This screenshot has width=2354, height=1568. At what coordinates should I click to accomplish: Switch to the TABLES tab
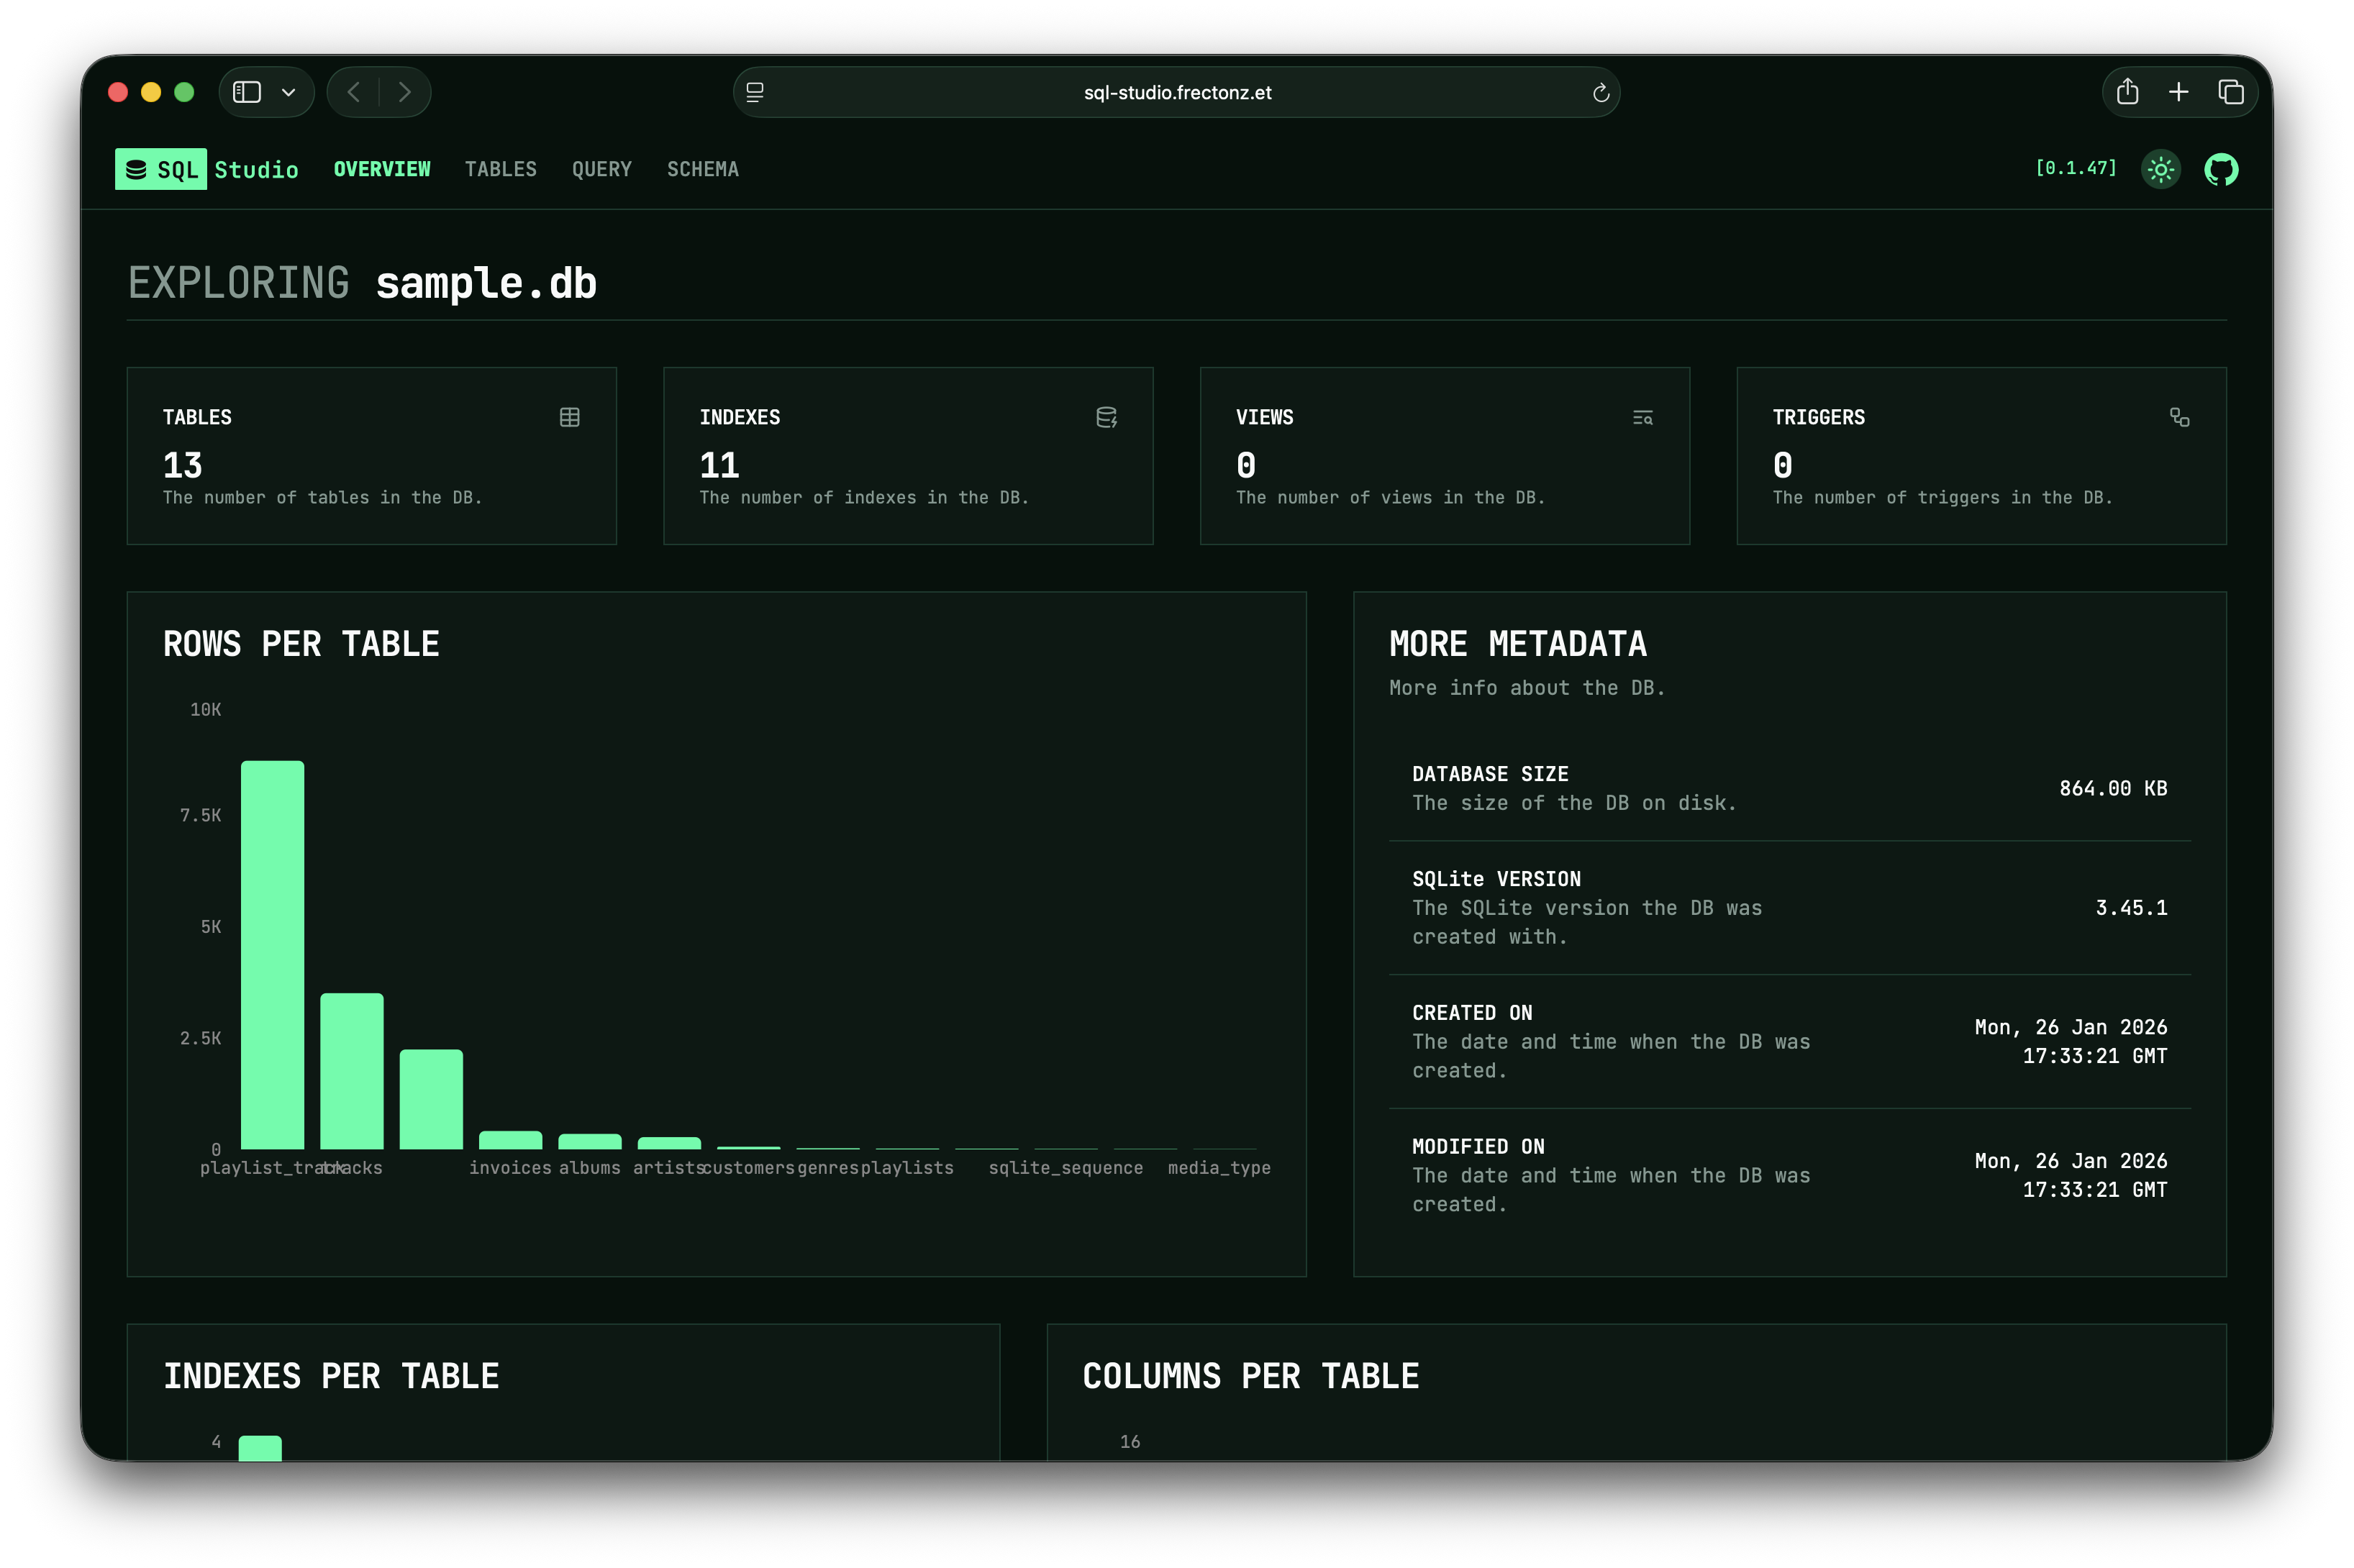tap(500, 169)
